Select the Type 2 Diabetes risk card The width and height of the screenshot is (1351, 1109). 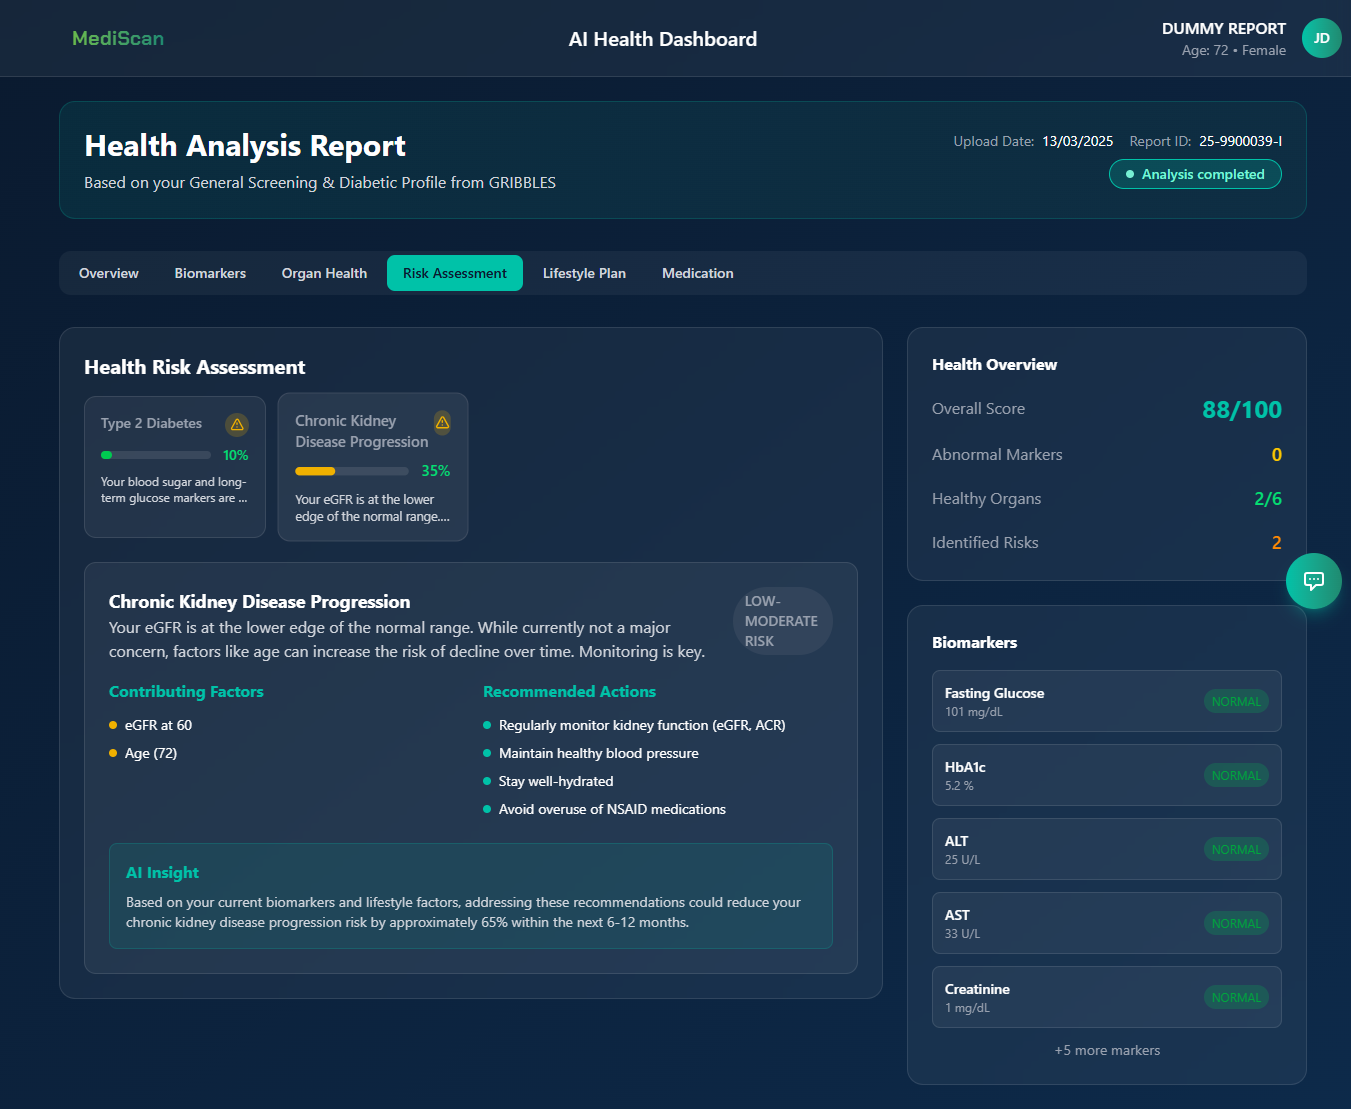175,467
